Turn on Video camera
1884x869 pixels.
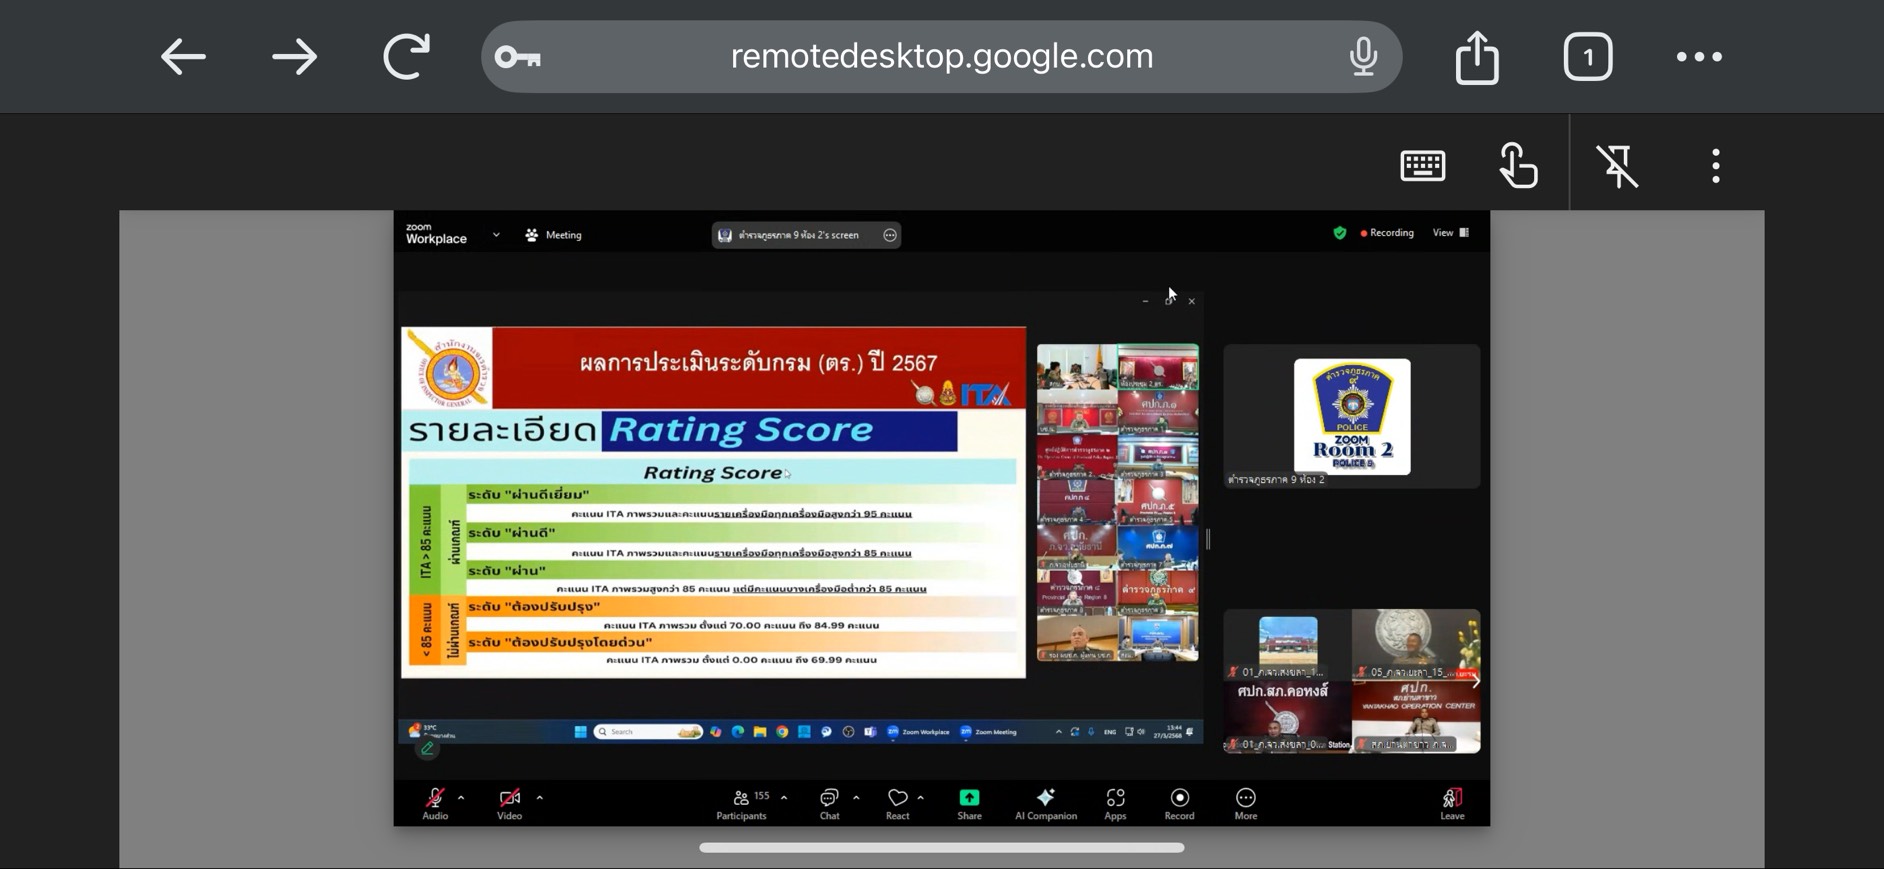click(509, 802)
